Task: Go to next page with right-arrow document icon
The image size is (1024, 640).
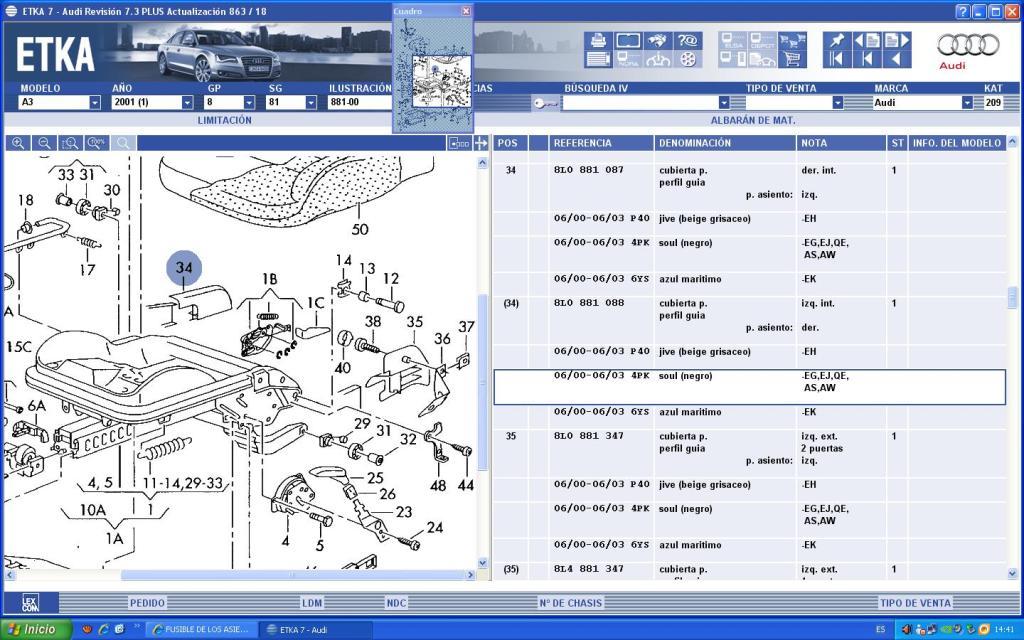Action: tap(897, 41)
